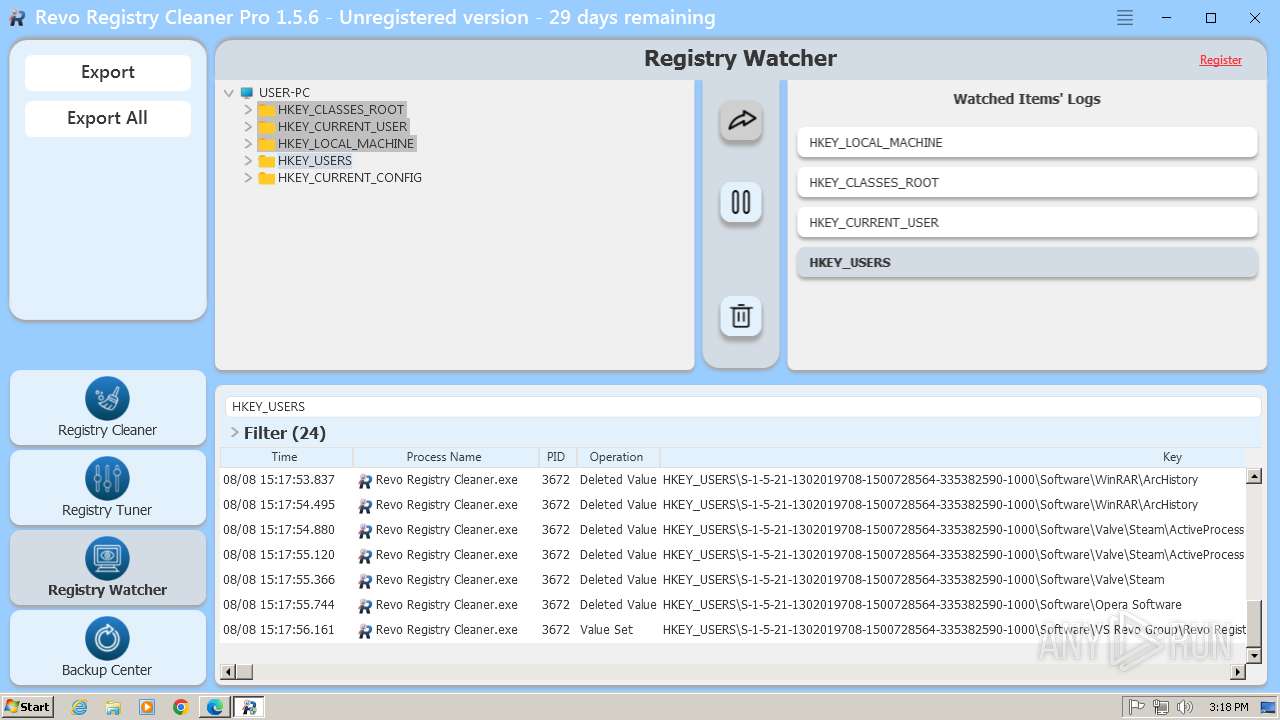The width and height of the screenshot is (1280, 720).
Task: Collapse the USER-PC tree node
Action: (229, 93)
